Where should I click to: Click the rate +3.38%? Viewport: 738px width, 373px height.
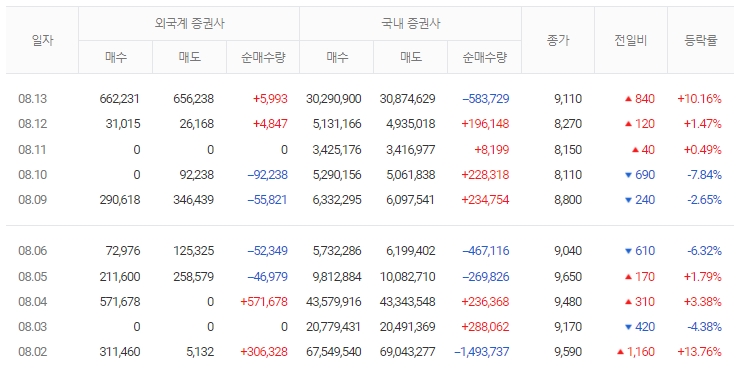[702, 301]
